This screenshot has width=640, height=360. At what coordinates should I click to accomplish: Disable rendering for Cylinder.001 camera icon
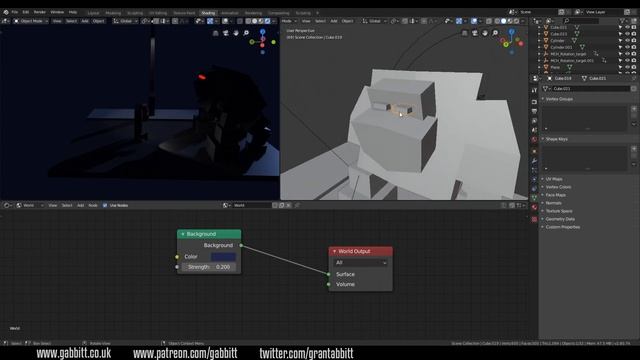634,47
